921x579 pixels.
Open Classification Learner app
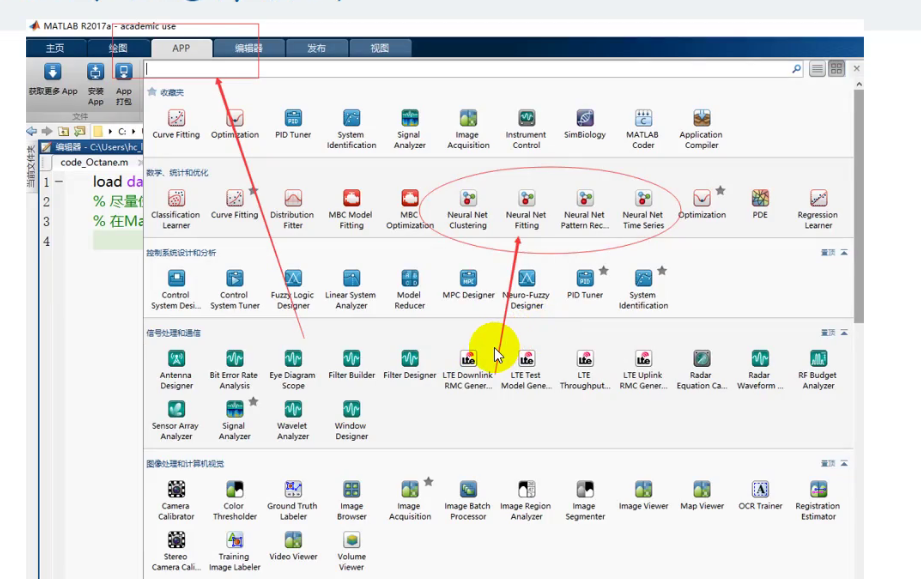[x=176, y=210]
